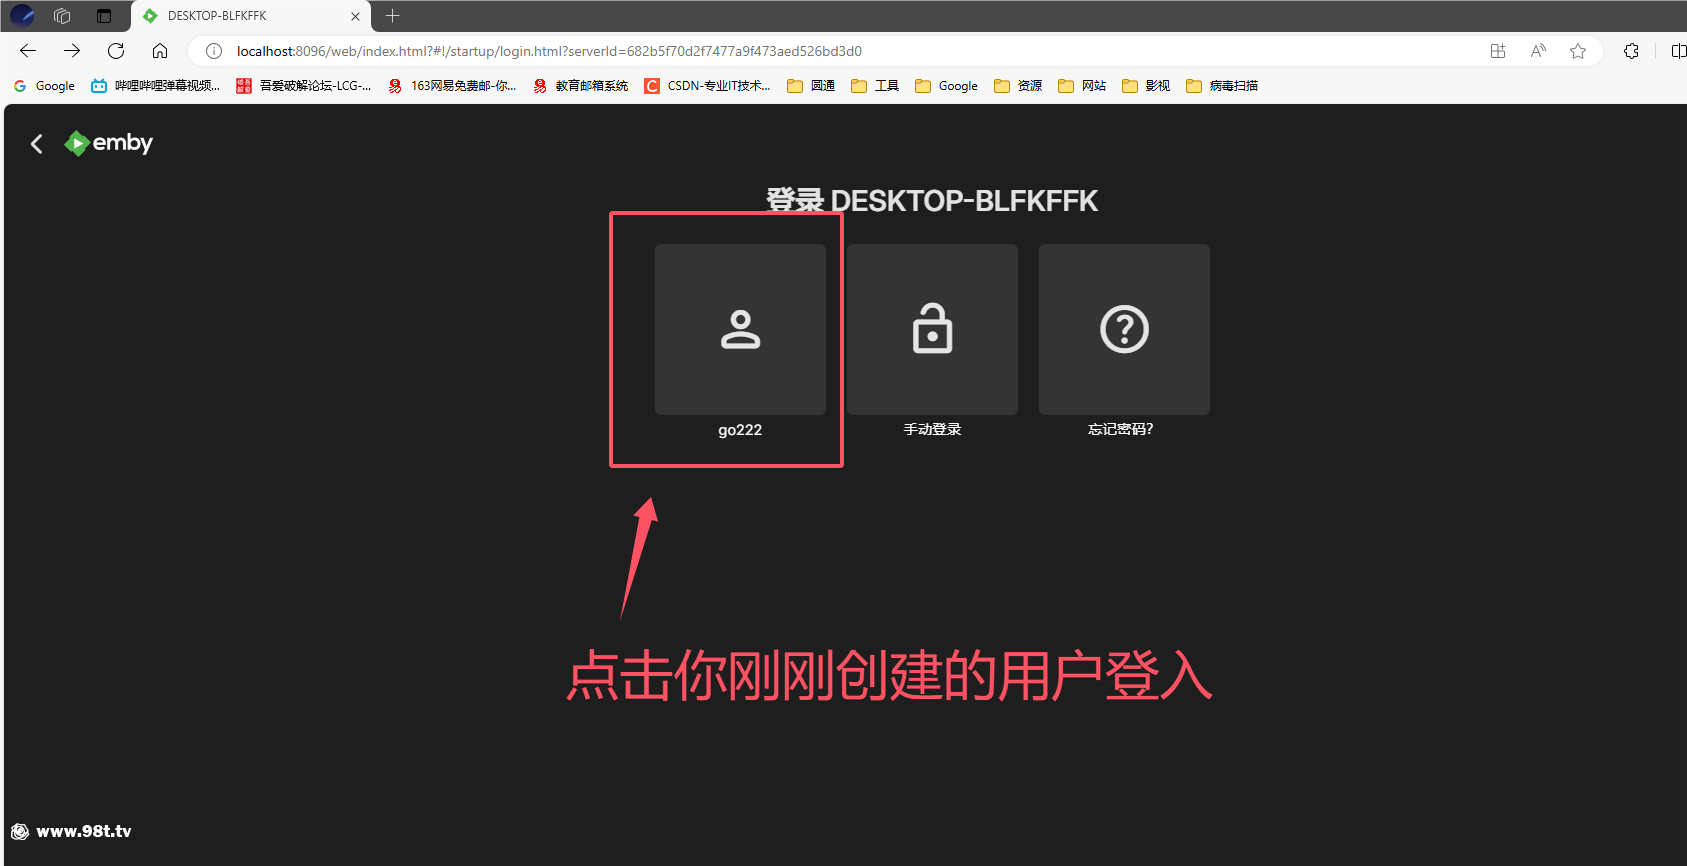
Task: Click the browser Back button
Action: (x=28, y=51)
